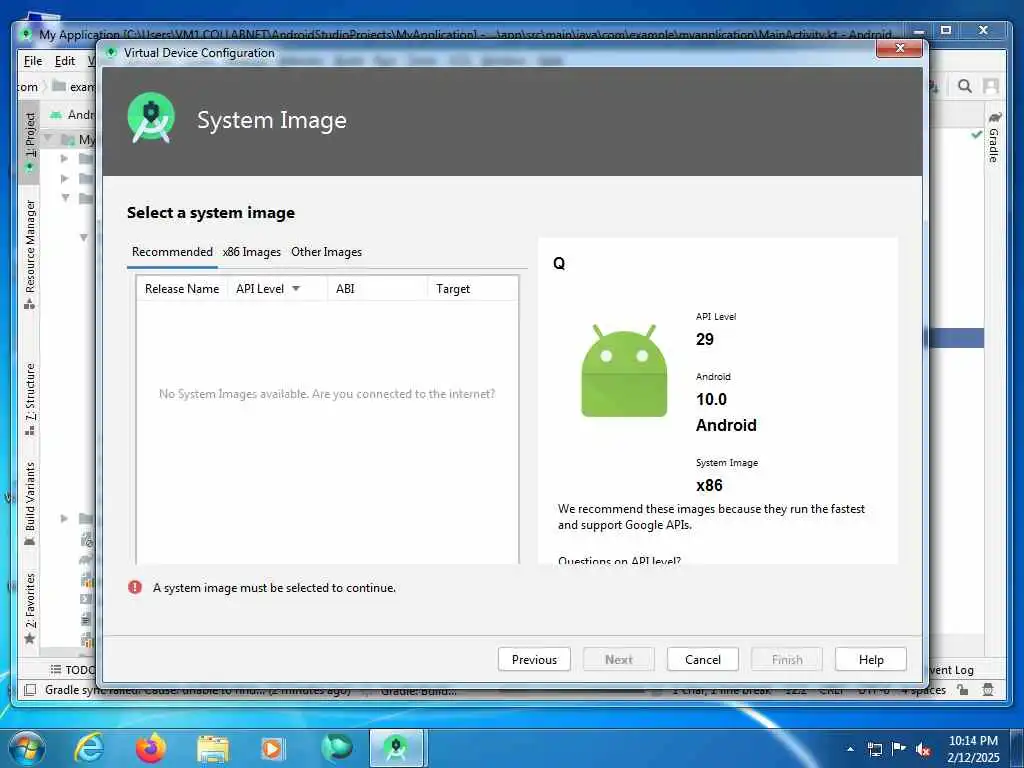The height and width of the screenshot is (768, 1024).
Task: Open the TODO tool window tab
Action: [73, 669]
